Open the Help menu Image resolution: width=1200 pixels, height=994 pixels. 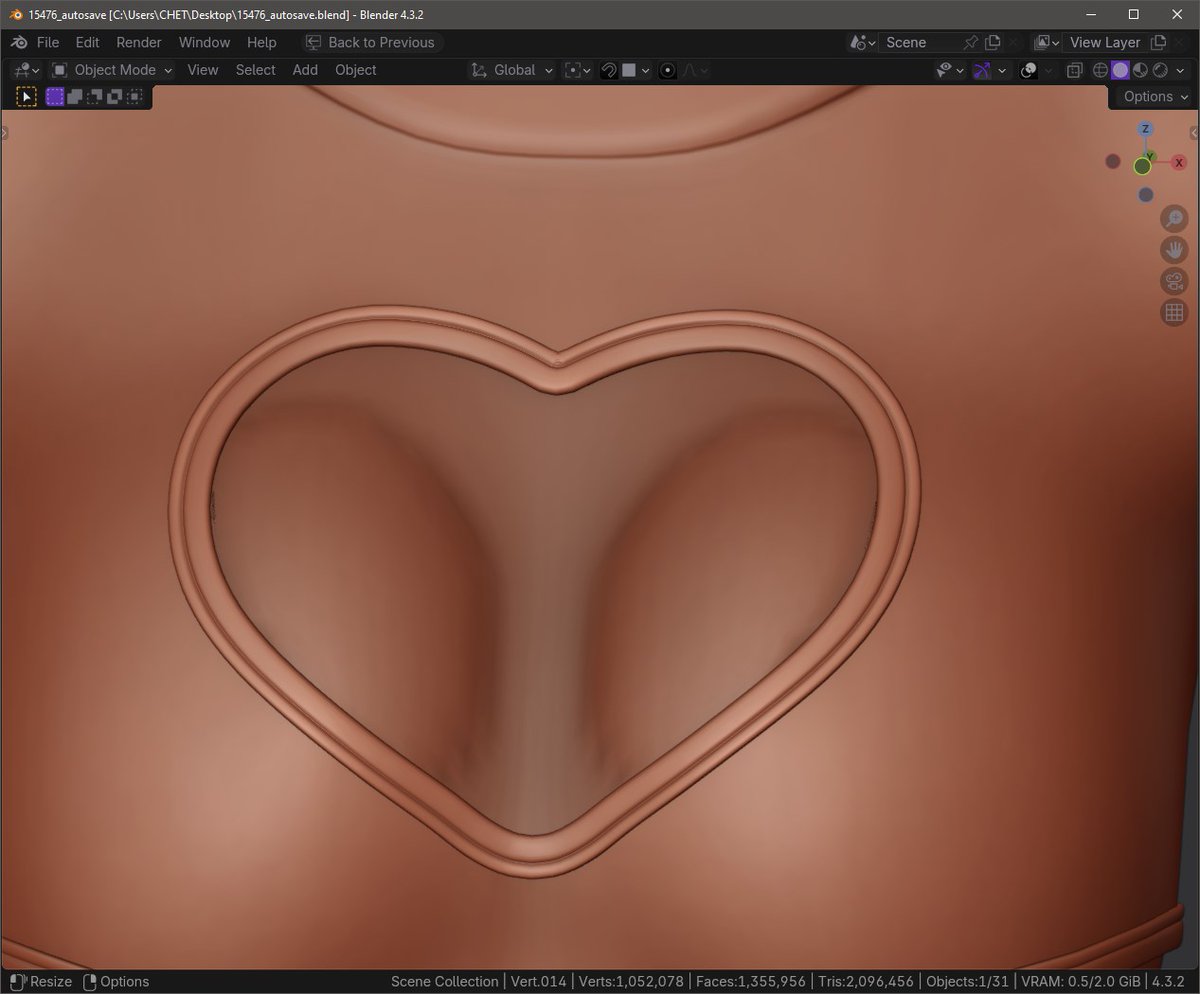coord(261,42)
